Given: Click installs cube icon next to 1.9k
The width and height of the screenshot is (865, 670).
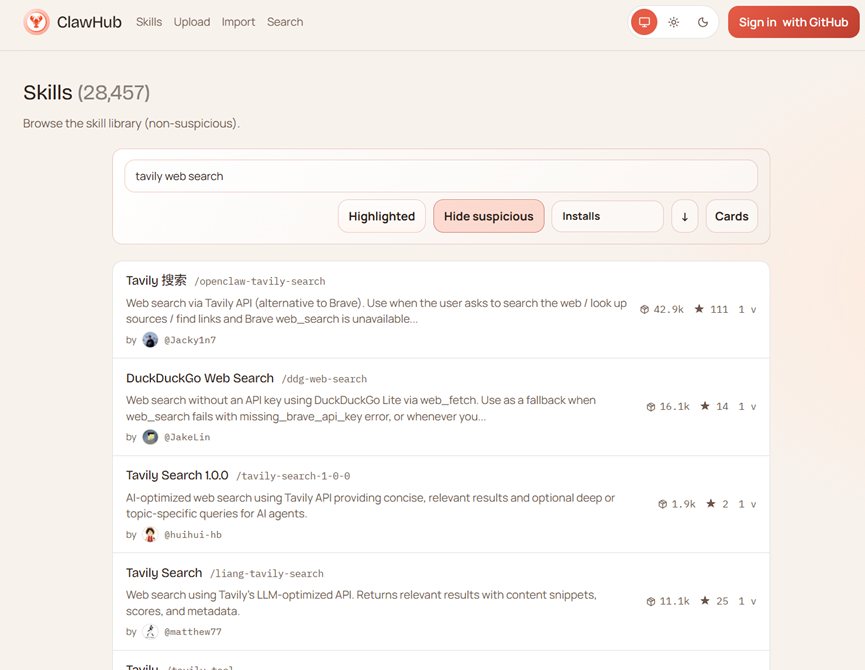Looking at the screenshot, I should 662,504.
